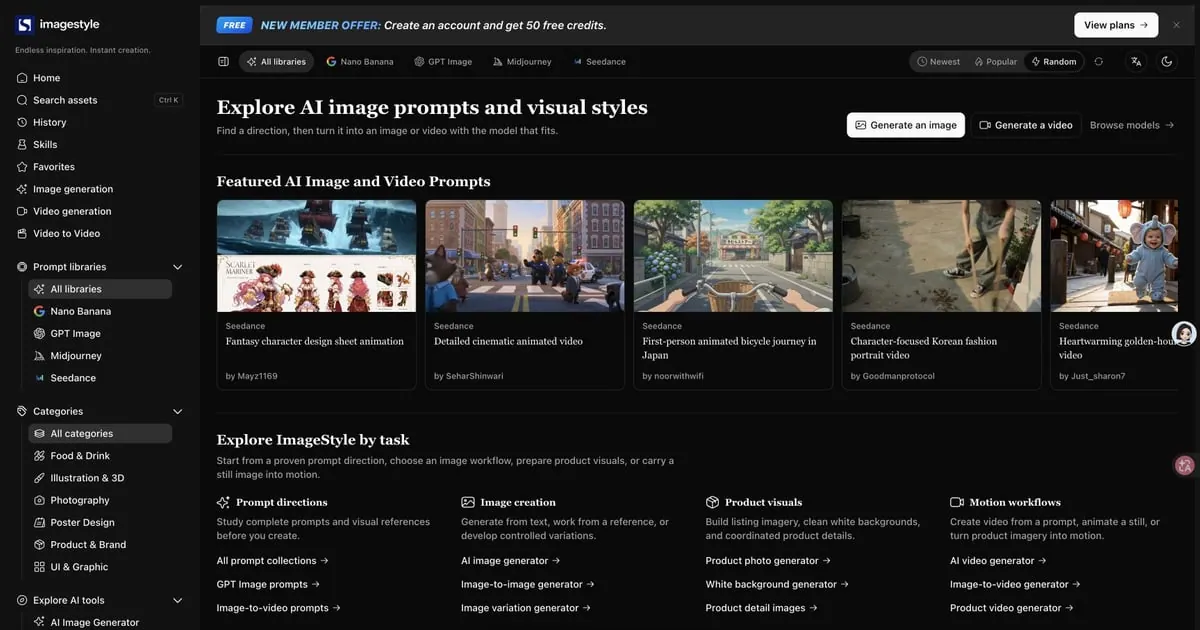Image resolution: width=1200 pixels, height=630 pixels.
Task: Open White background generator link
Action: coord(777,584)
